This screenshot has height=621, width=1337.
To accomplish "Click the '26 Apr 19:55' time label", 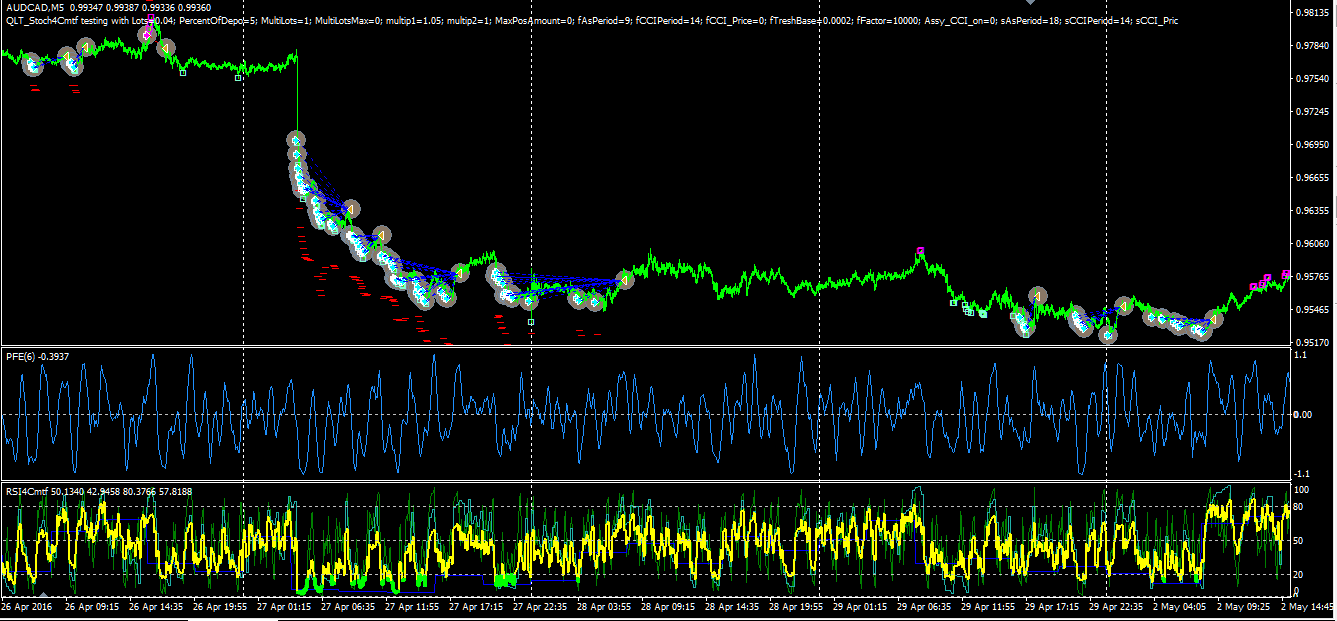I will [x=220, y=607].
